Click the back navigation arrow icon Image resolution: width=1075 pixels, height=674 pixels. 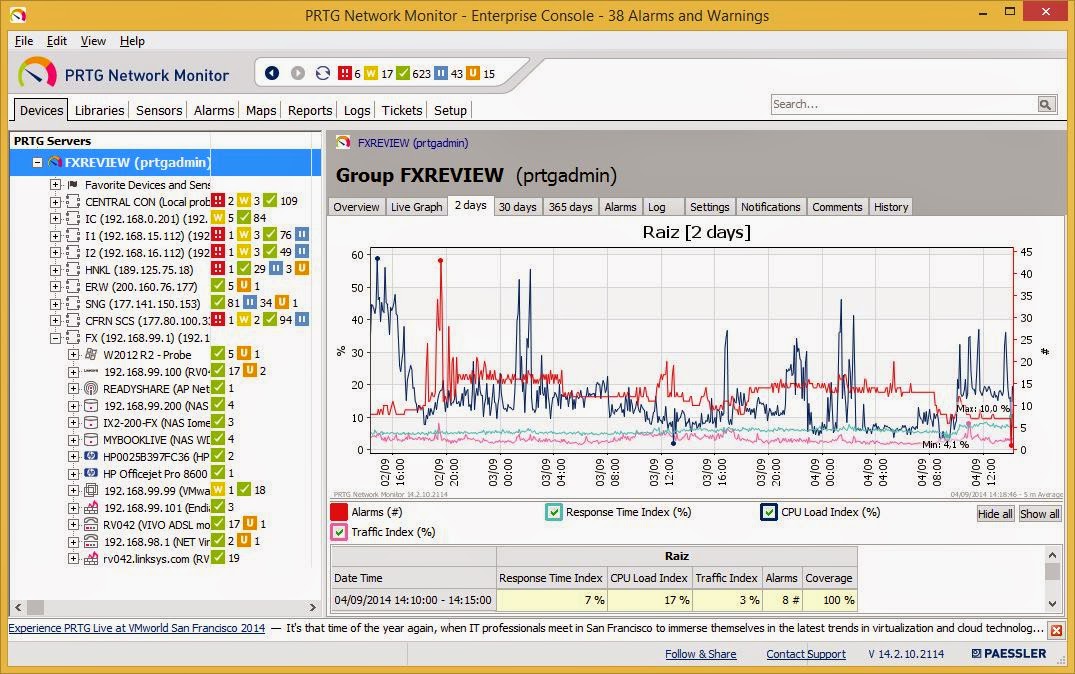click(x=272, y=73)
